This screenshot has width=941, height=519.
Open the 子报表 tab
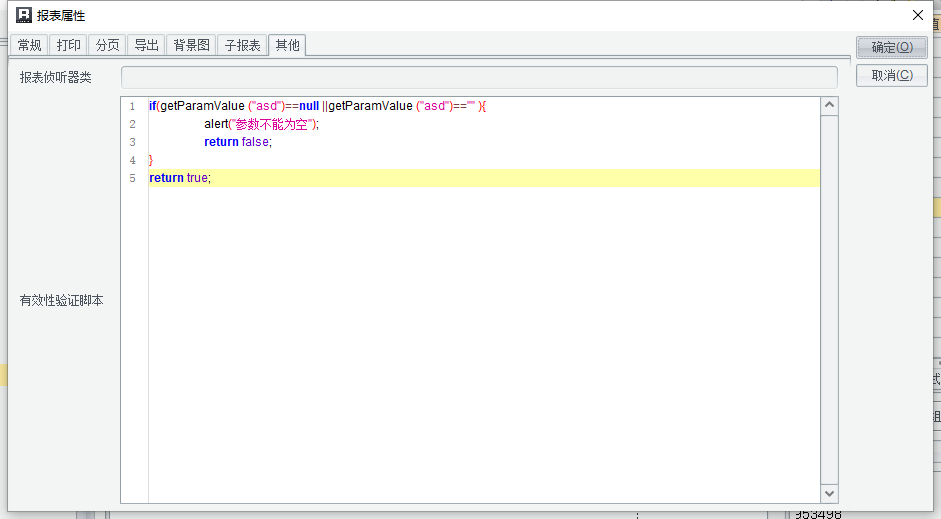coord(242,45)
